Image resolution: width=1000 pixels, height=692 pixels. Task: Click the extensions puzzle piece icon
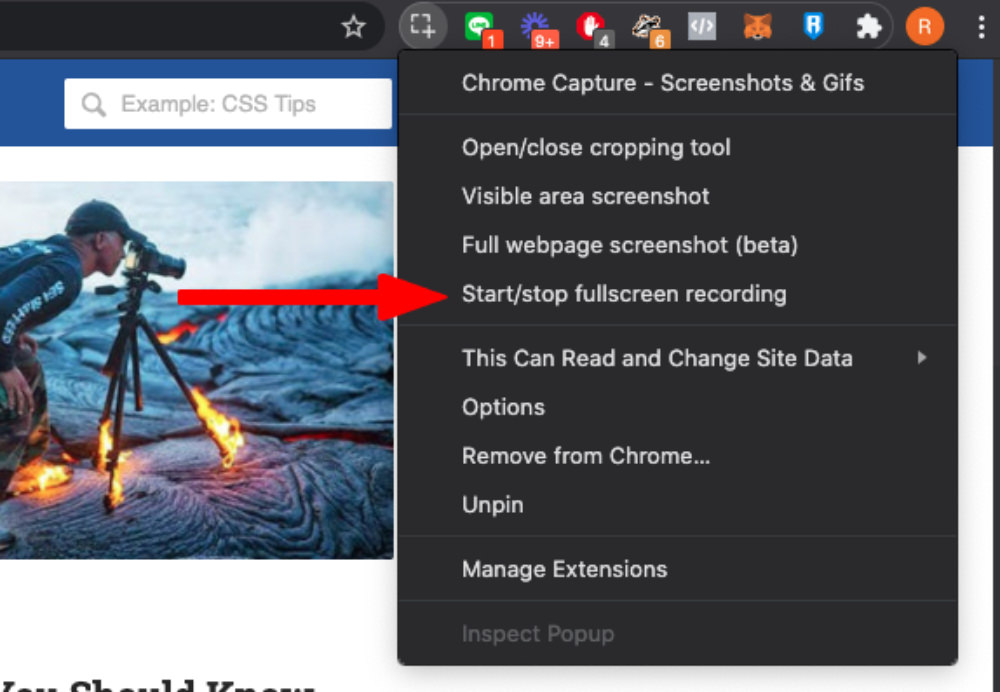pyautogui.click(x=868, y=27)
